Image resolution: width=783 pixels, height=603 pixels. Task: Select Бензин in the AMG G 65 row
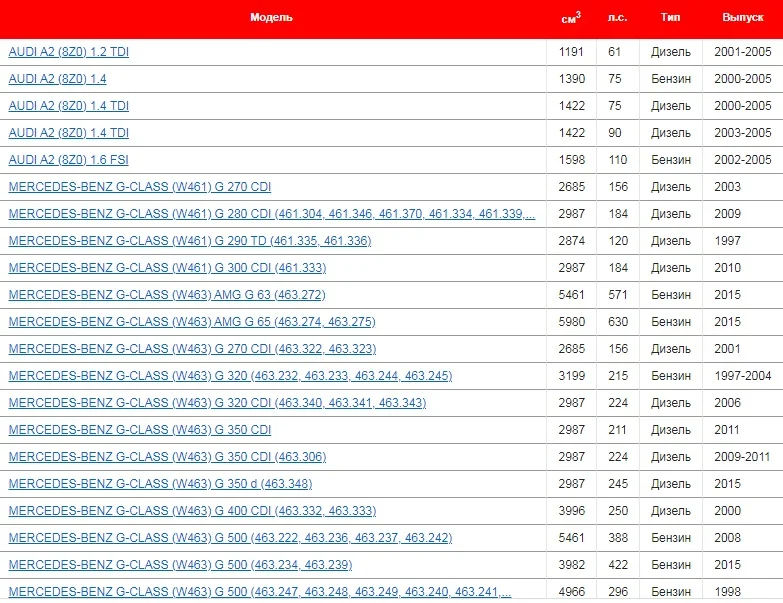671,321
